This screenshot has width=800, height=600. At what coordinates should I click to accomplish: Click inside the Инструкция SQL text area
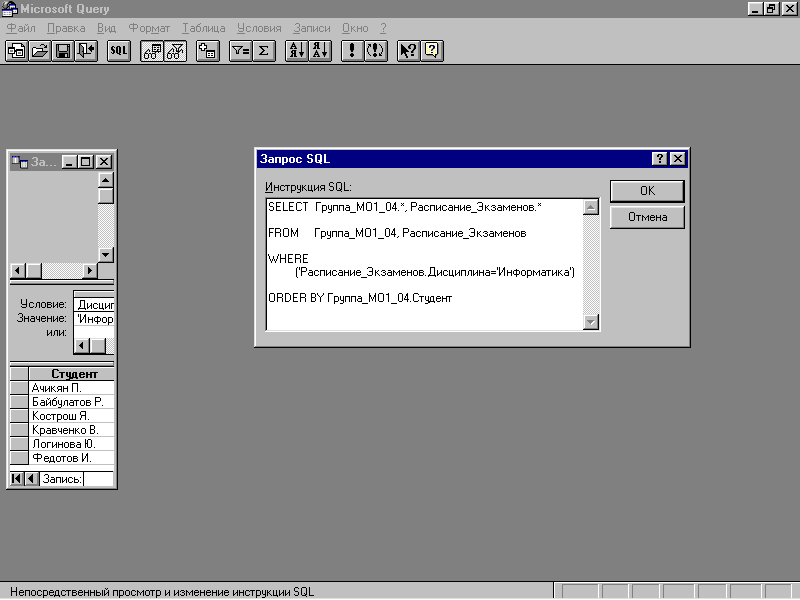pyautogui.click(x=424, y=265)
